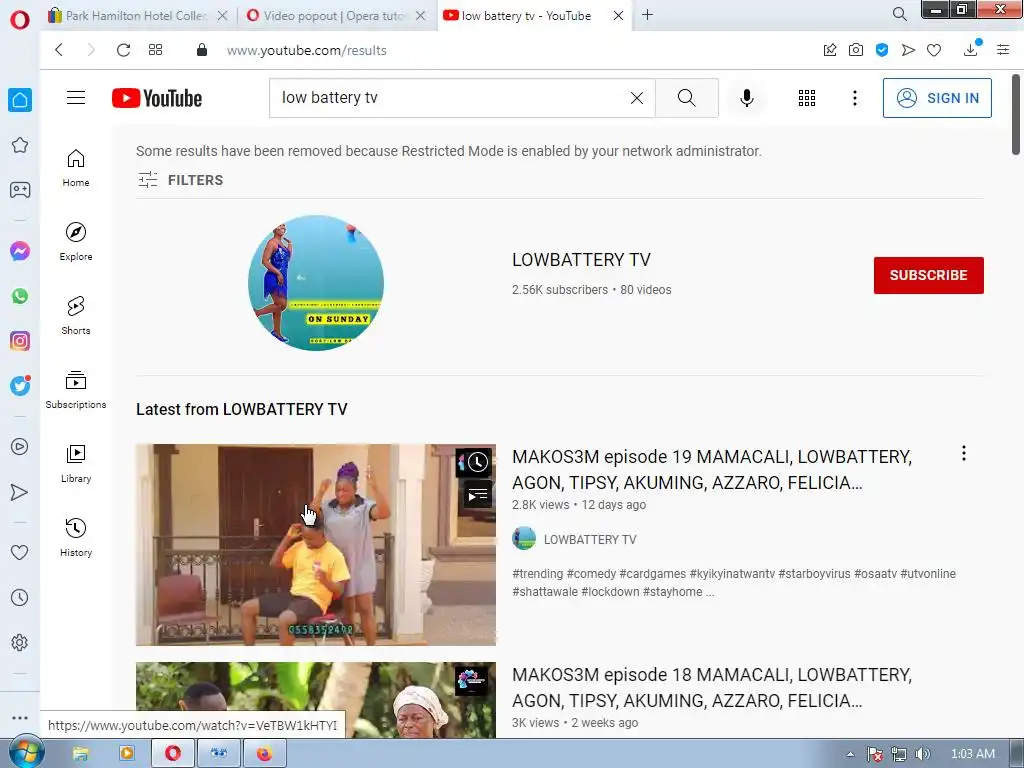Open Opera sidebar Settings gear
Viewport: 1024px width, 768px height.
20,643
